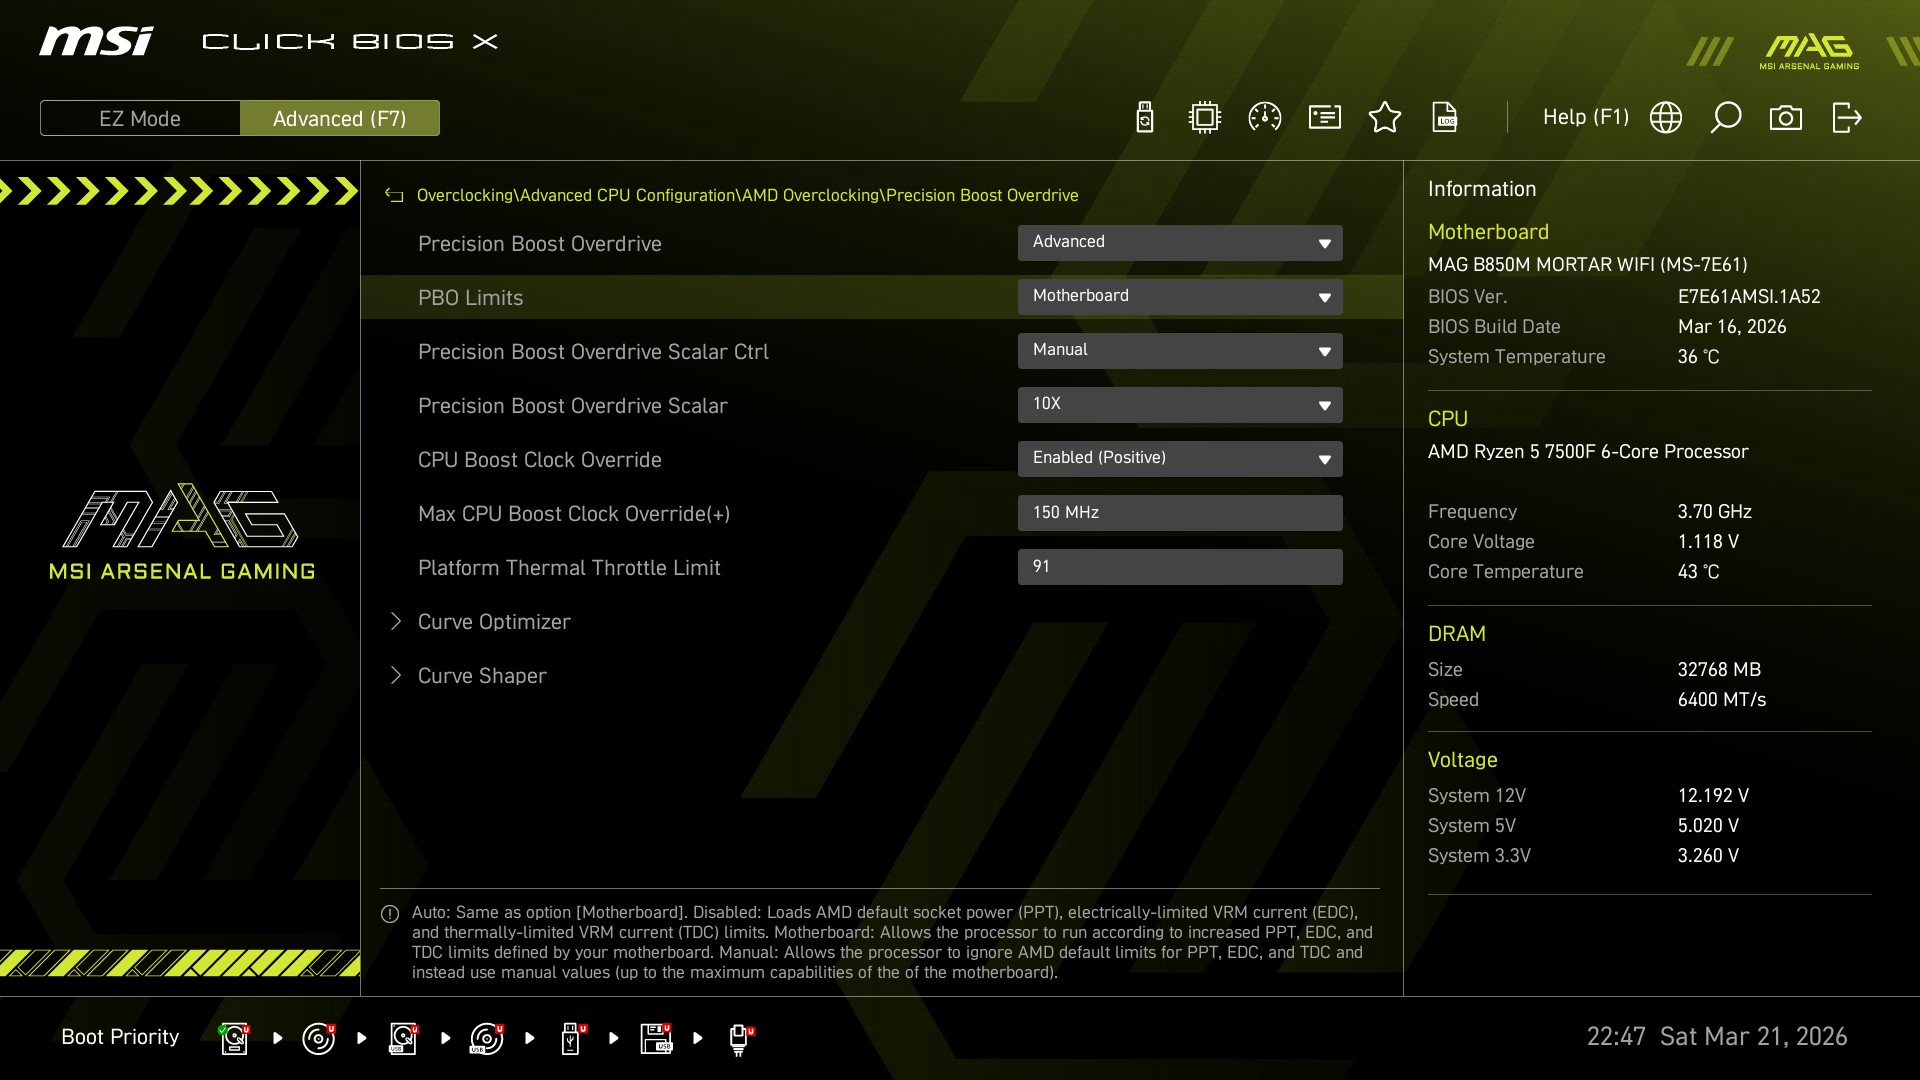The width and height of the screenshot is (1920, 1080).
Task: Select the Precision Boost Overdrive Scalar Ctrl label
Action: point(593,352)
